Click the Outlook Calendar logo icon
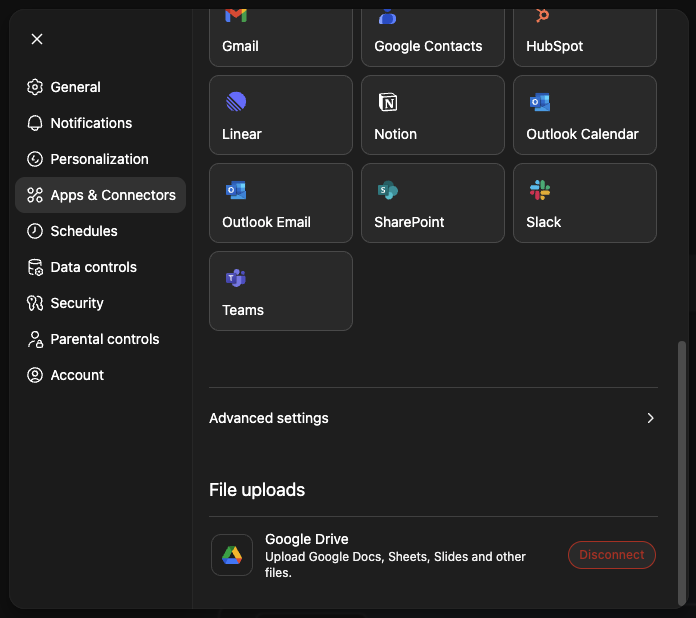This screenshot has height=618, width=696. coord(540,102)
